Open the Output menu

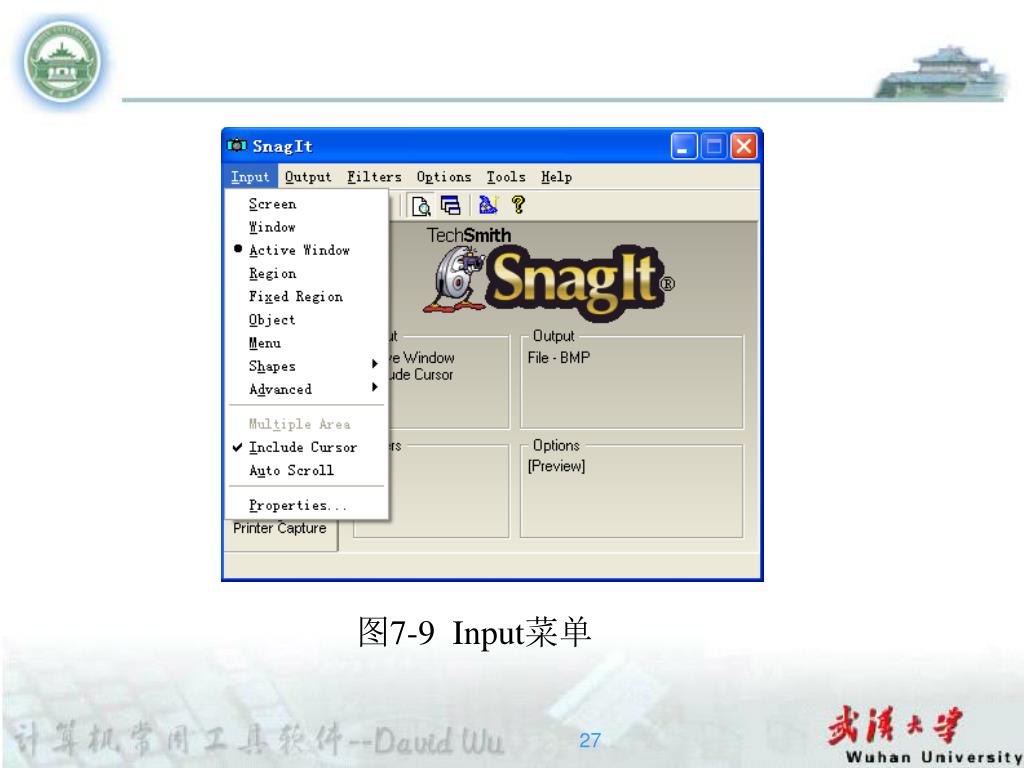308,177
